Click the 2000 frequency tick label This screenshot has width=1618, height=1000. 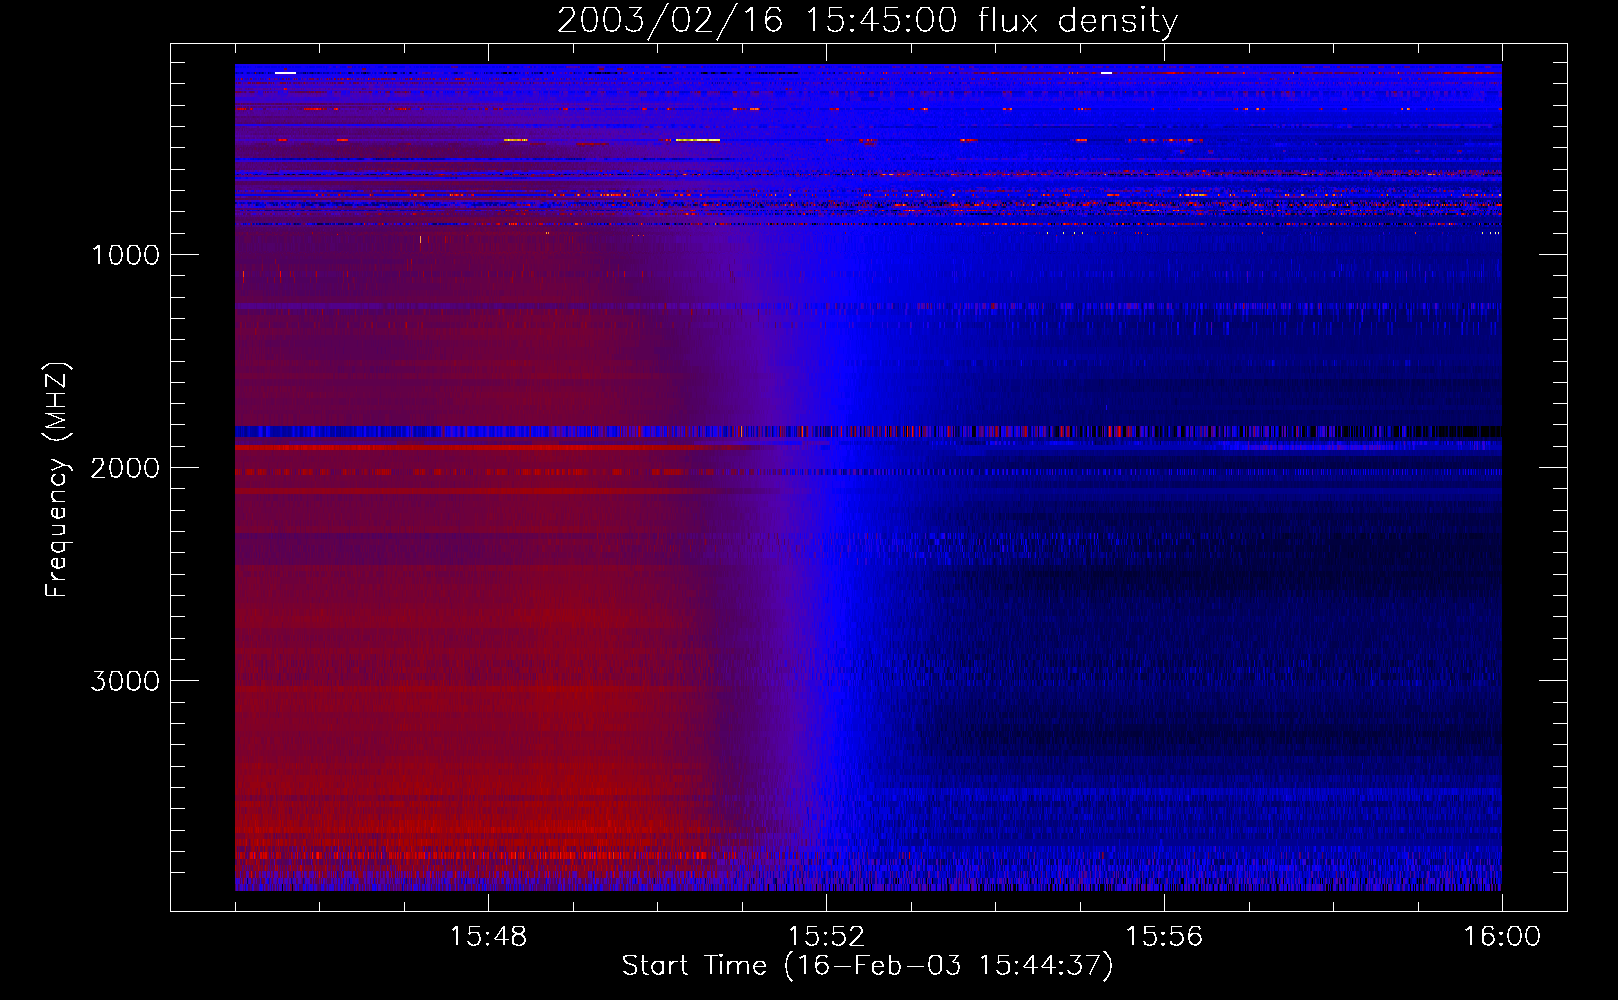click(125, 468)
